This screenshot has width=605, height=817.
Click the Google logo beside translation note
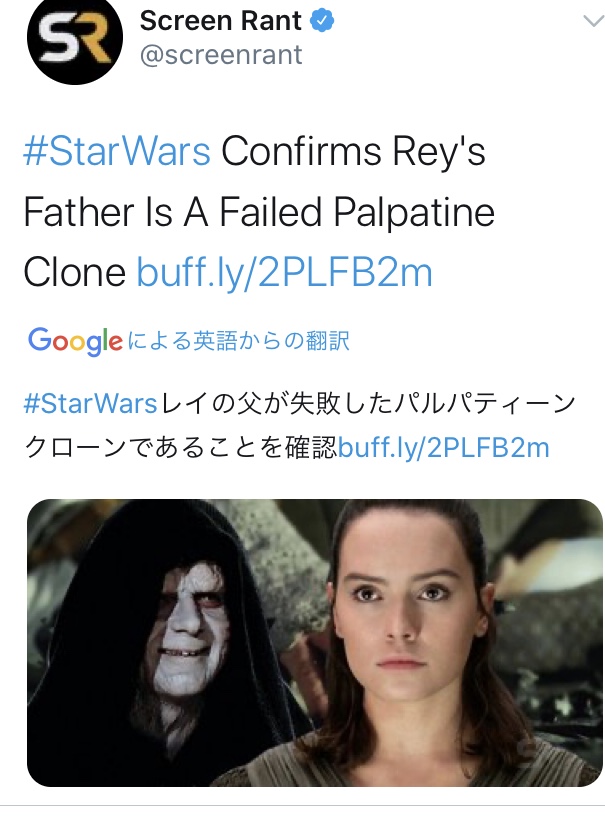tap(75, 341)
